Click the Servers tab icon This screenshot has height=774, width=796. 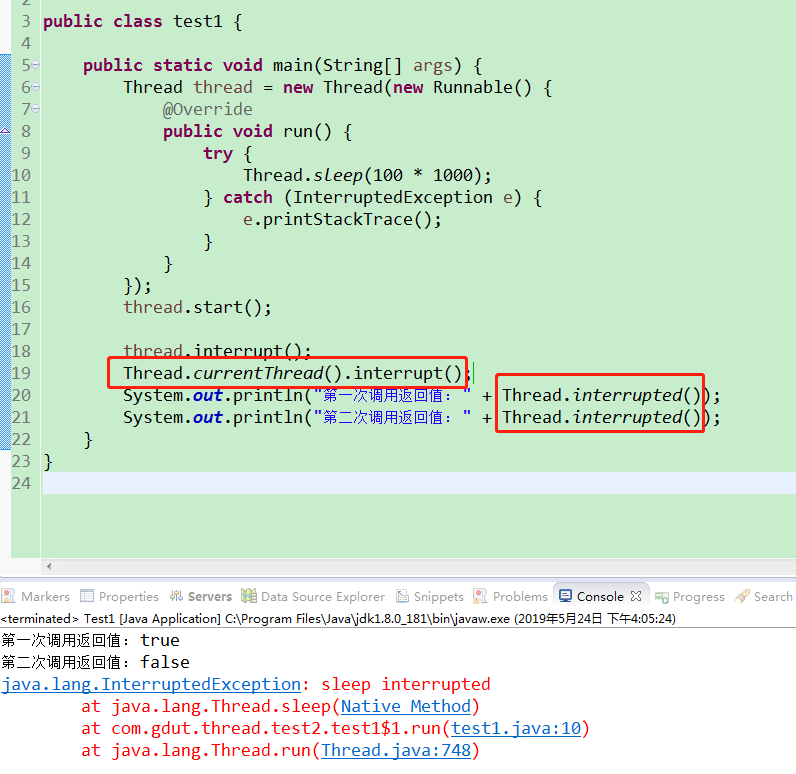click(x=176, y=595)
